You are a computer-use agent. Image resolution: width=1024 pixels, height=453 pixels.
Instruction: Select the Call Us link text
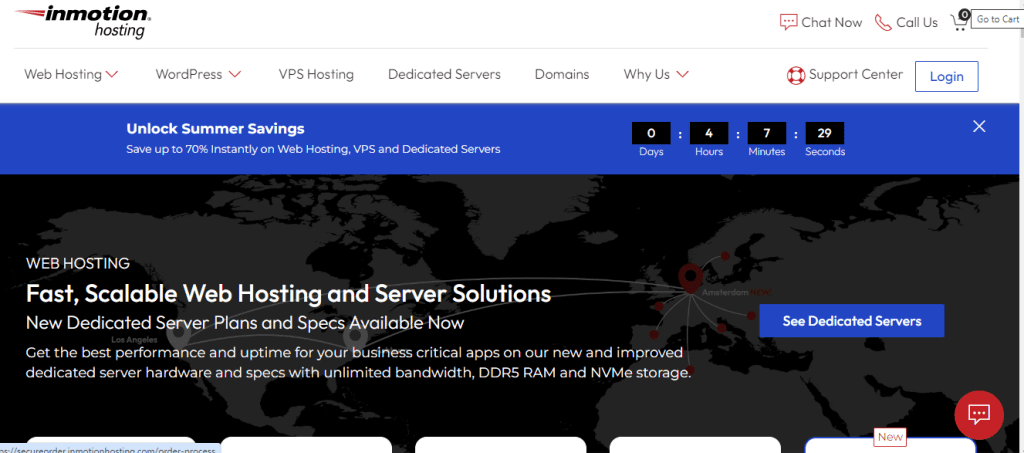(x=917, y=22)
